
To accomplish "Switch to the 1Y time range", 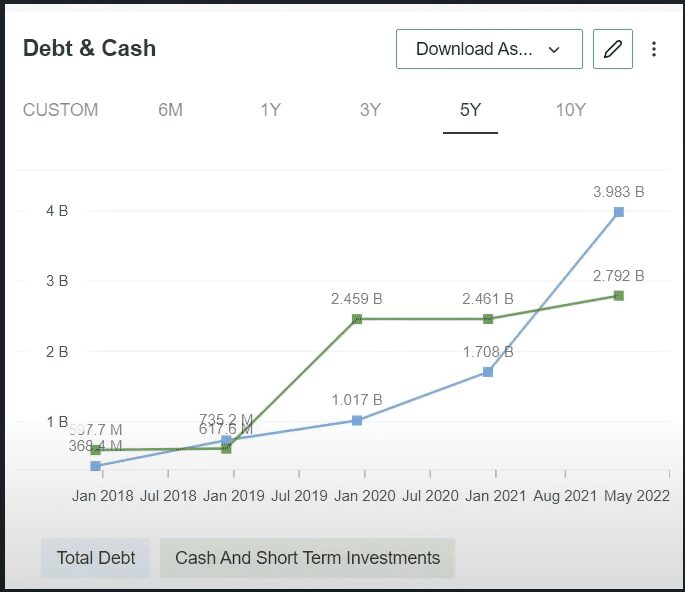I will (x=270, y=110).
